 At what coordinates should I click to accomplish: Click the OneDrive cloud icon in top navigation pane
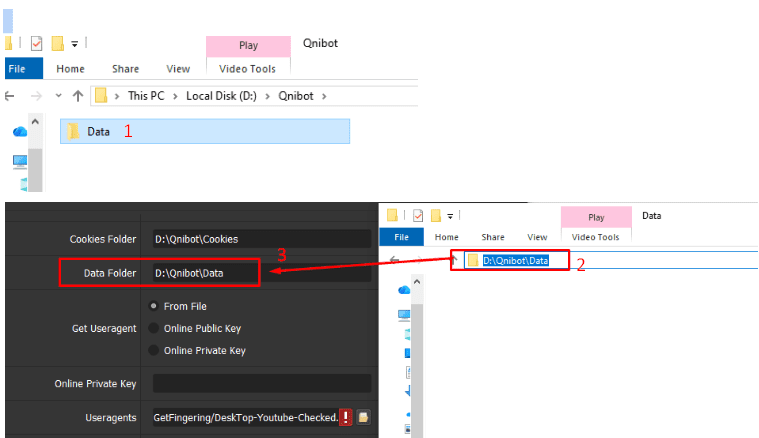coord(19,131)
